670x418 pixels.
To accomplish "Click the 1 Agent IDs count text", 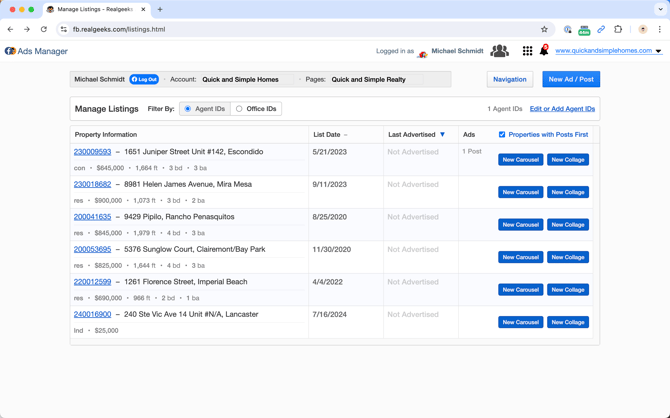I will pyautogui.click(x=505, y=109).
